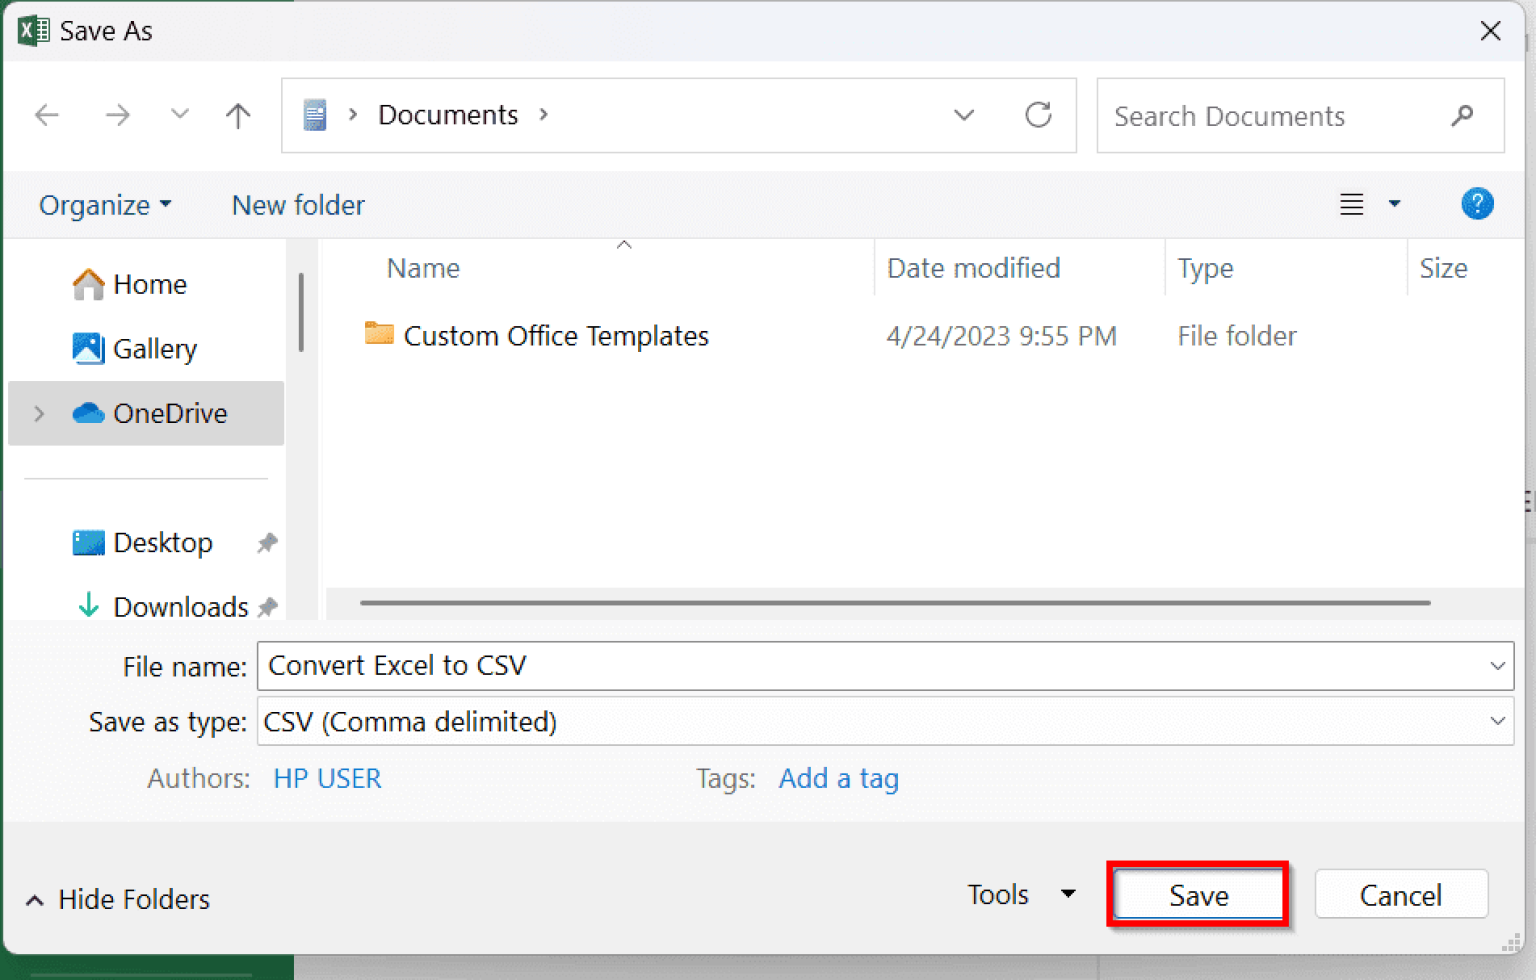Click the Save button
The image size is (1536, 980).
point(1197,894)
